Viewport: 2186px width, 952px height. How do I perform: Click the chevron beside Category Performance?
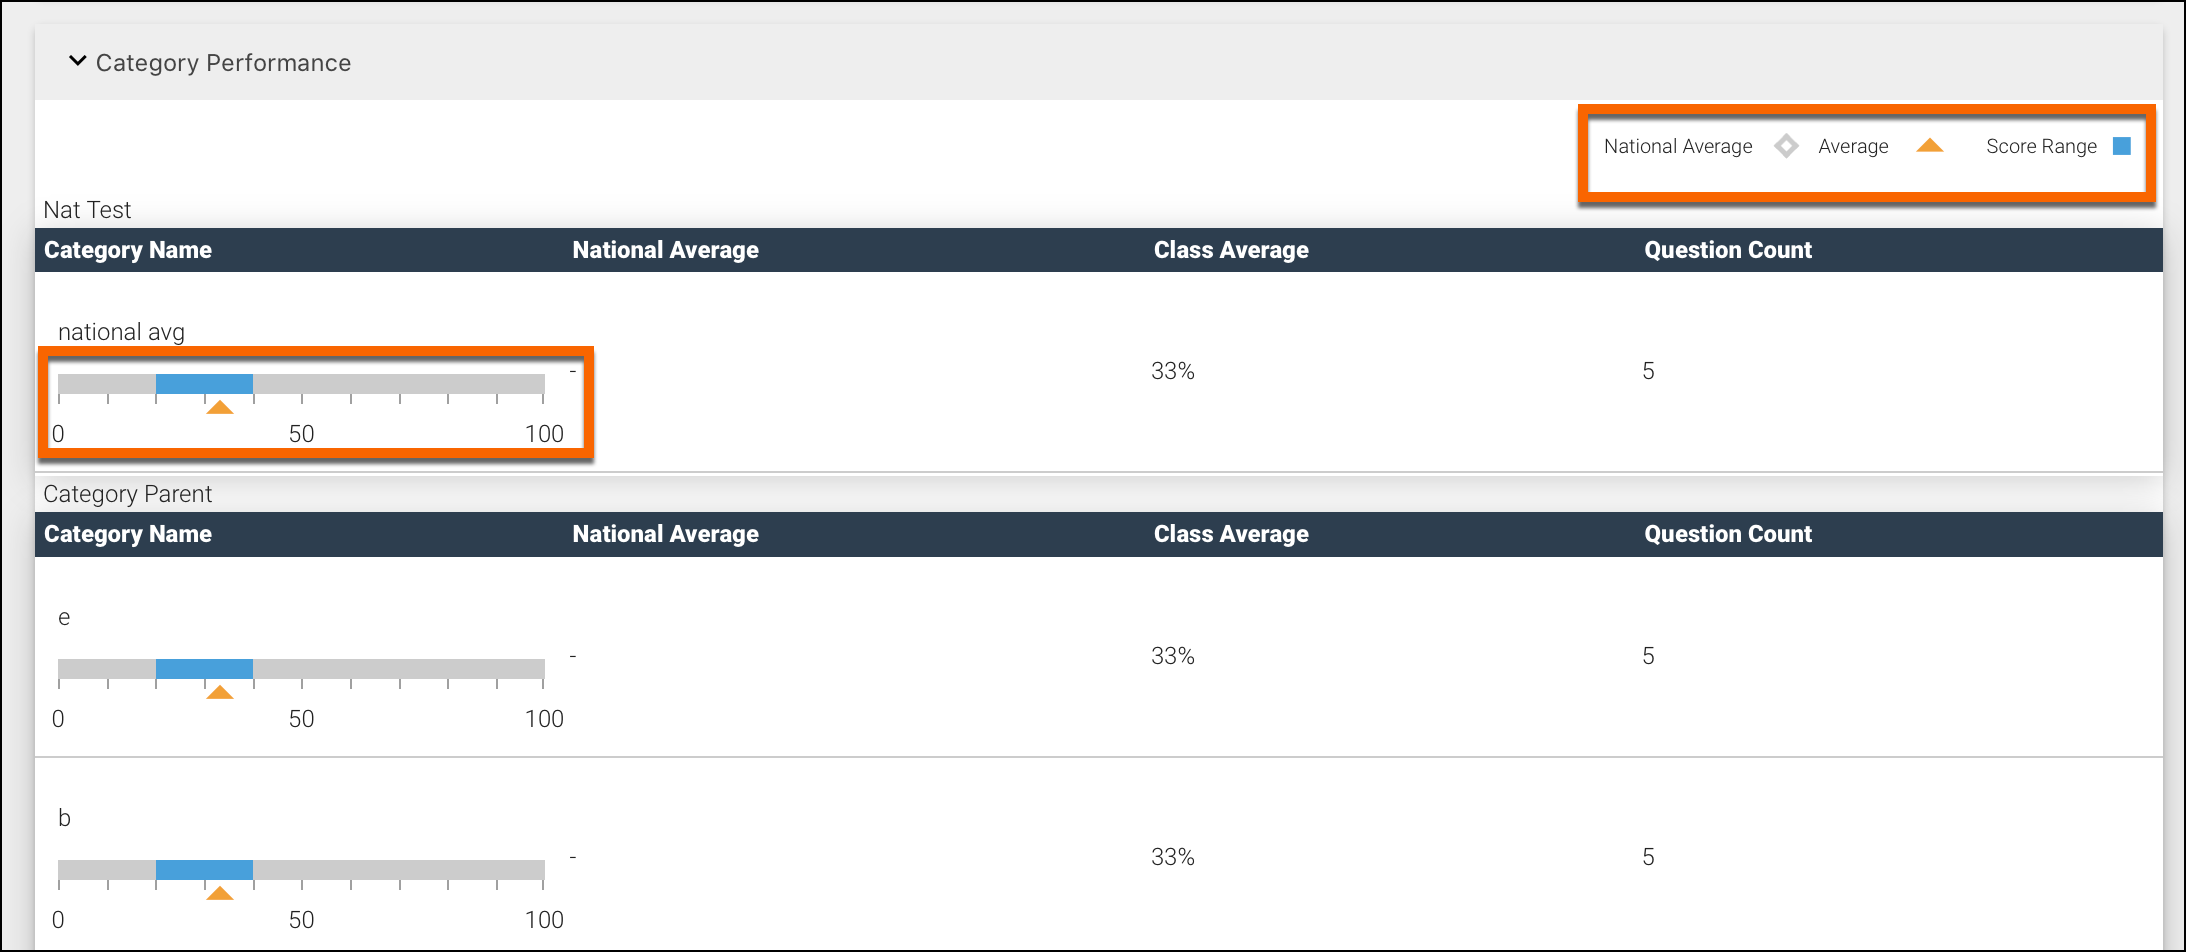(x=77, y=60)
